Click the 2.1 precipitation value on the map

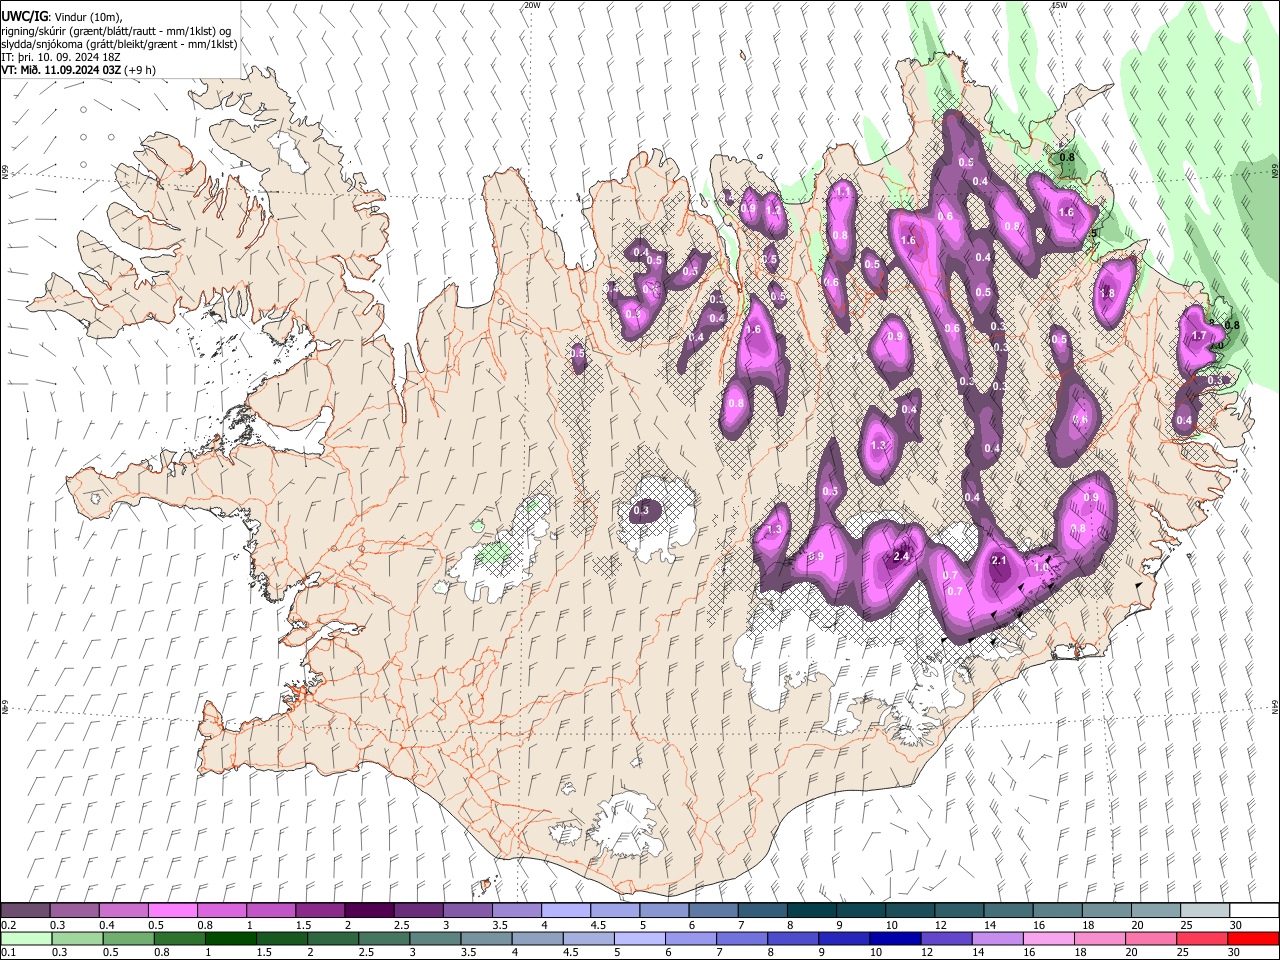tap(998, 561)
